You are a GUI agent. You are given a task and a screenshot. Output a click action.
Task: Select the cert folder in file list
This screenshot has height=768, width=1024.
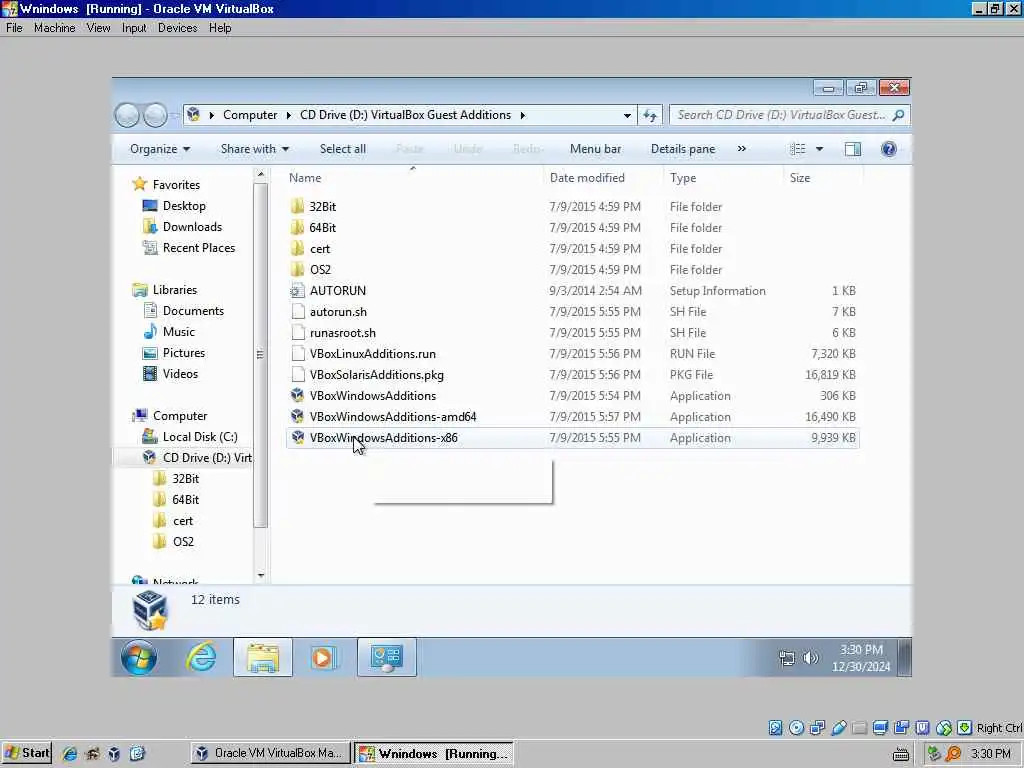point(572,248)
